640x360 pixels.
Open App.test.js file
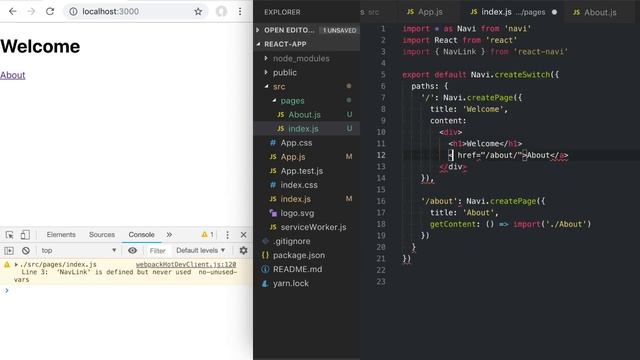pyautogui.click(x=302, y=171)
